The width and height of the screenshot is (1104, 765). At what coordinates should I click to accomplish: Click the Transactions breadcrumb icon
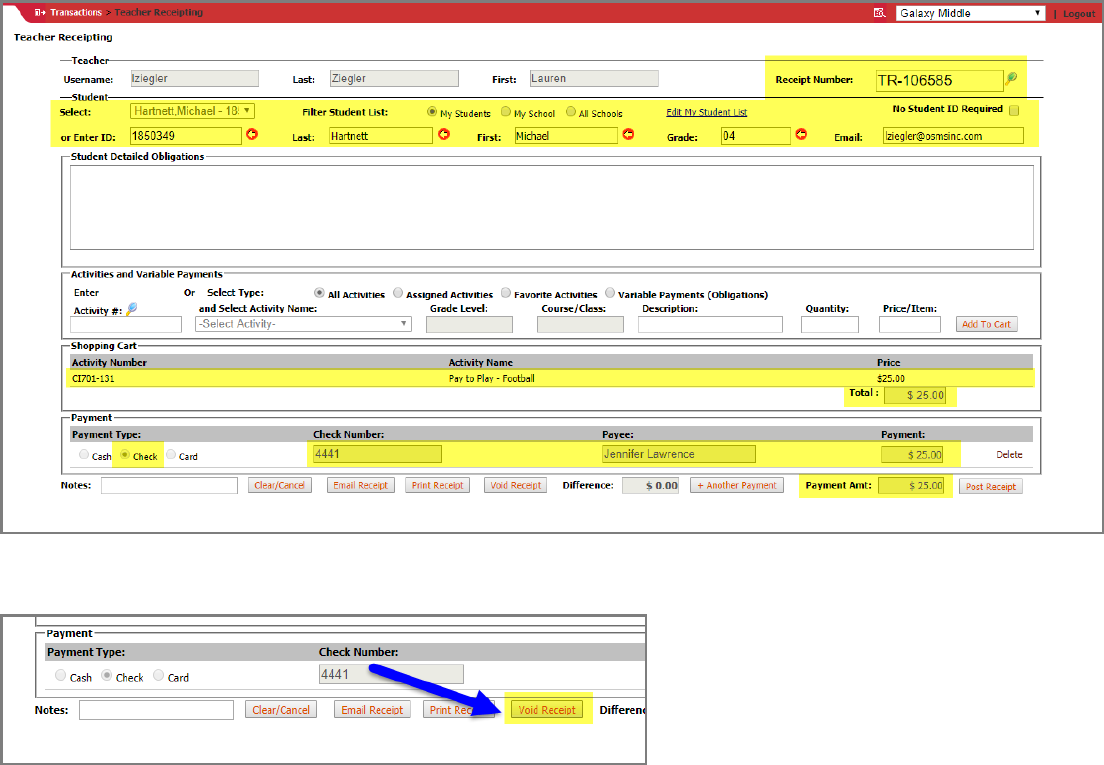pos(40,13)
